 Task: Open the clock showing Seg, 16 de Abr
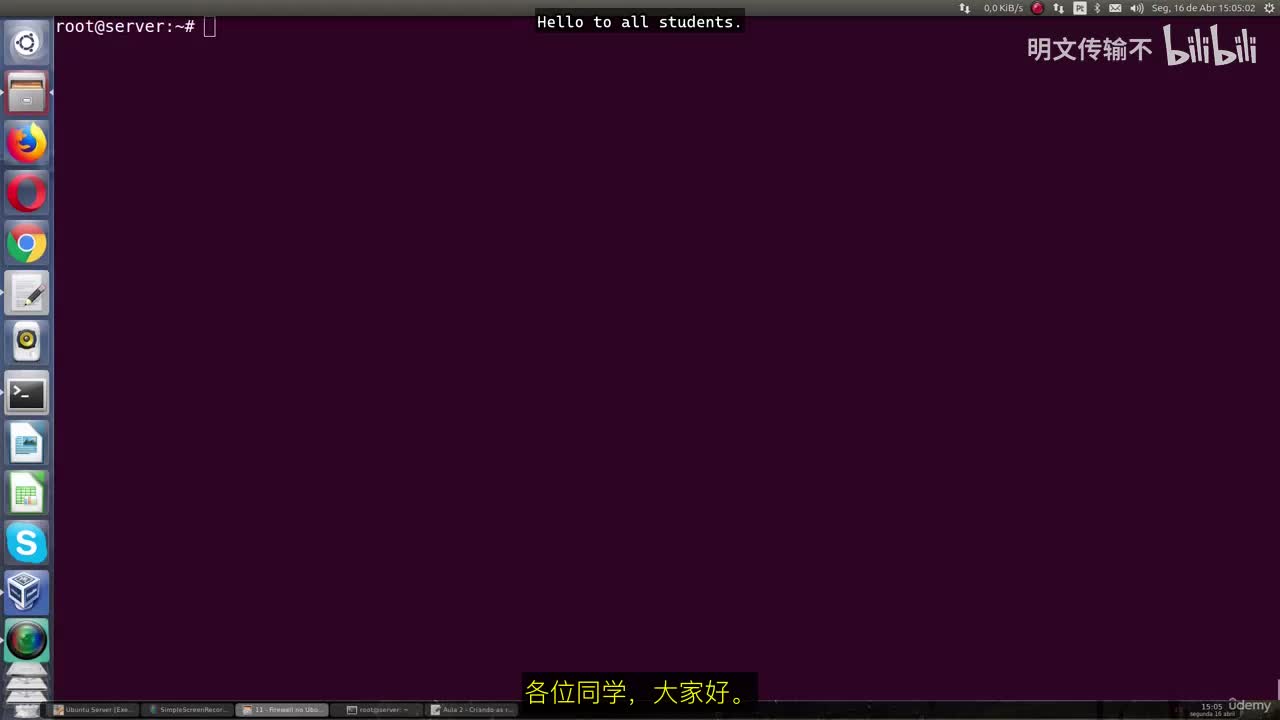[1203, 8]
